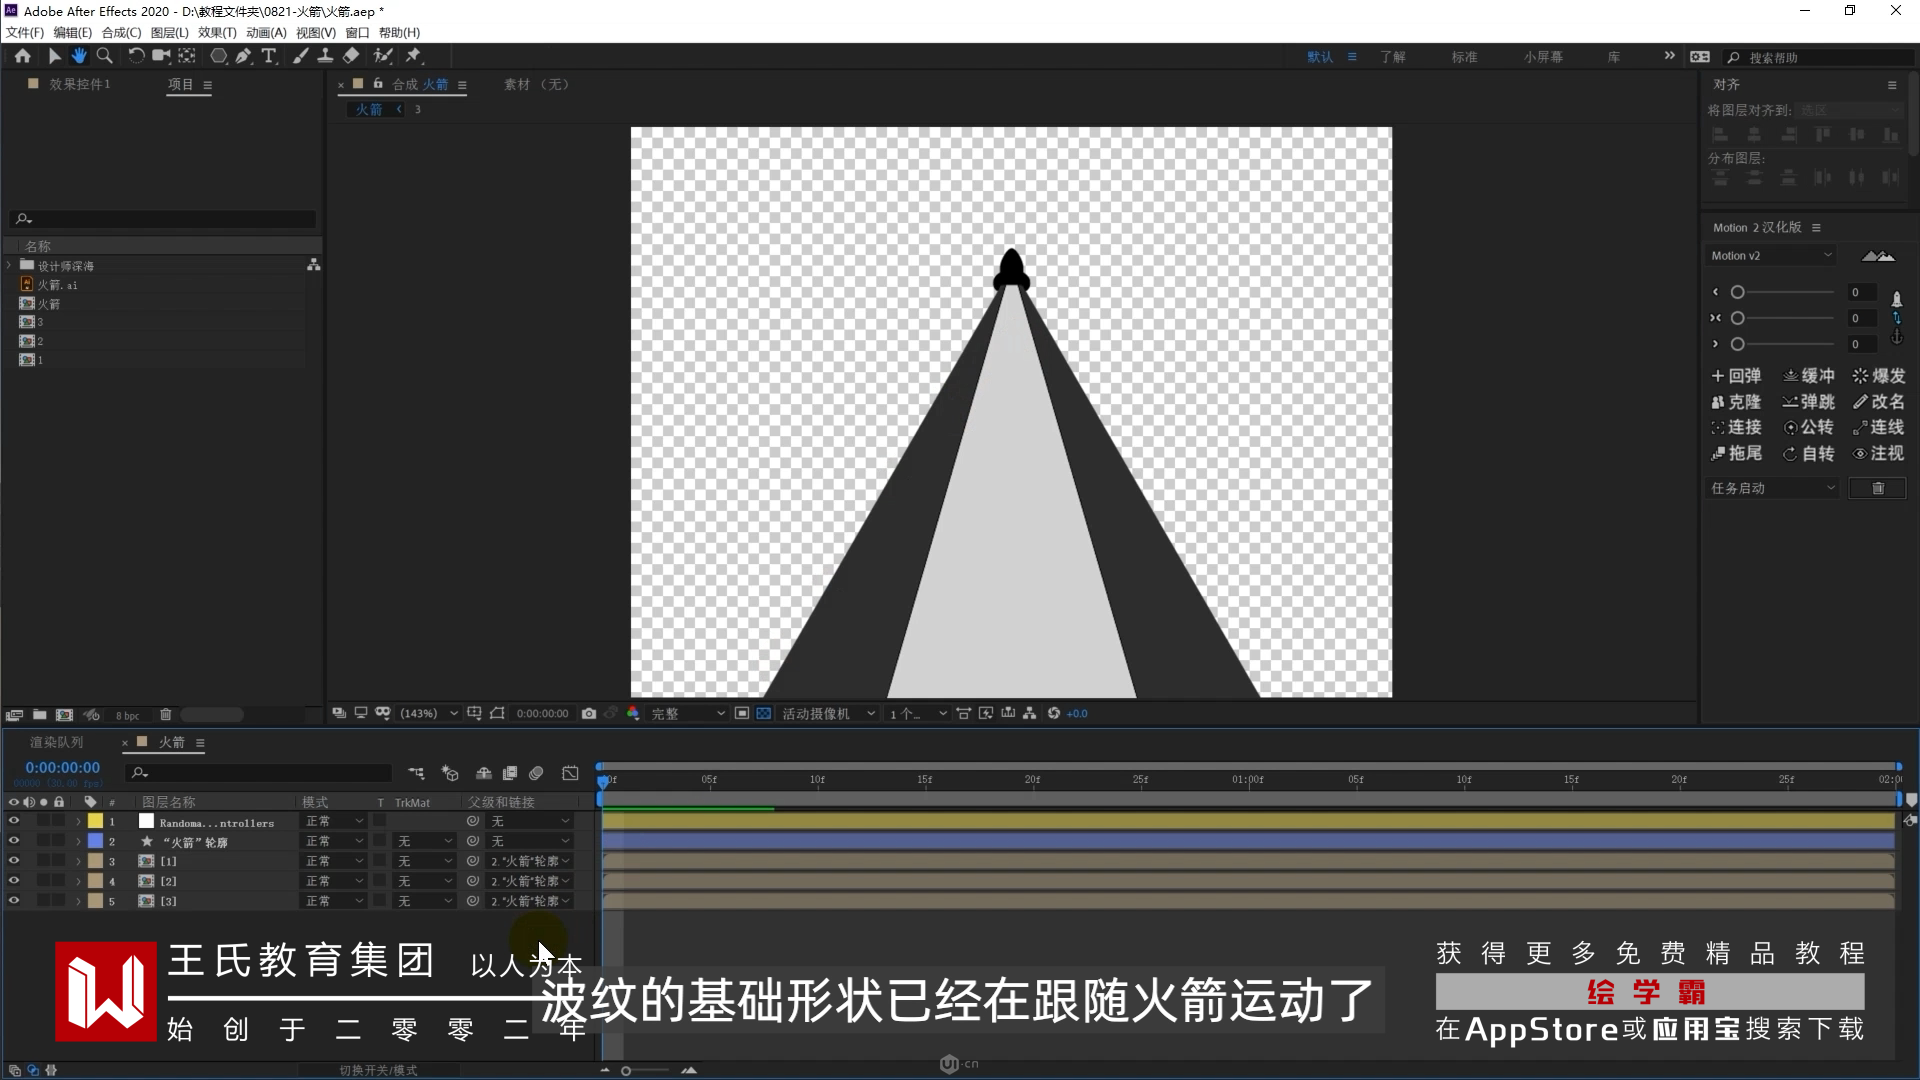Expand the 设计师深海 folder in project
Screen dimensions: 1920x1080
click(10, 266)
